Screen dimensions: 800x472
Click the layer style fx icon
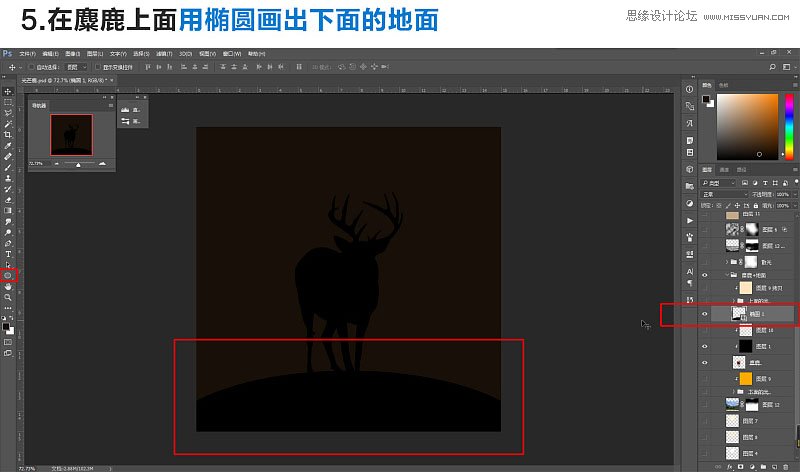(x=730, y=467)
